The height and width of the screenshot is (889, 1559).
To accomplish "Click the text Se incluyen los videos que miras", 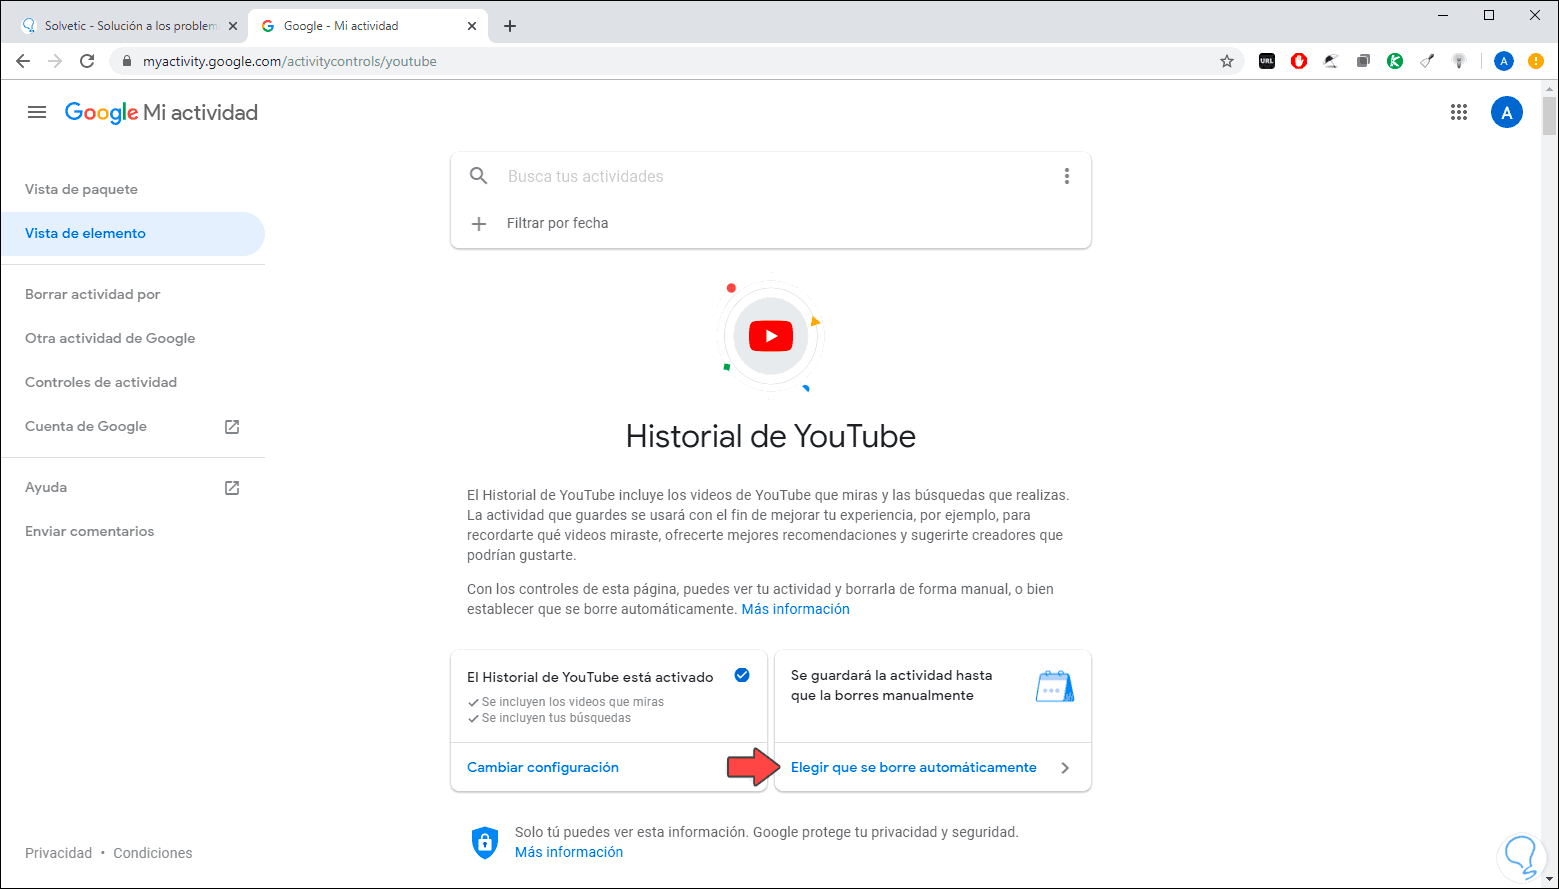I will click(573, 702).
